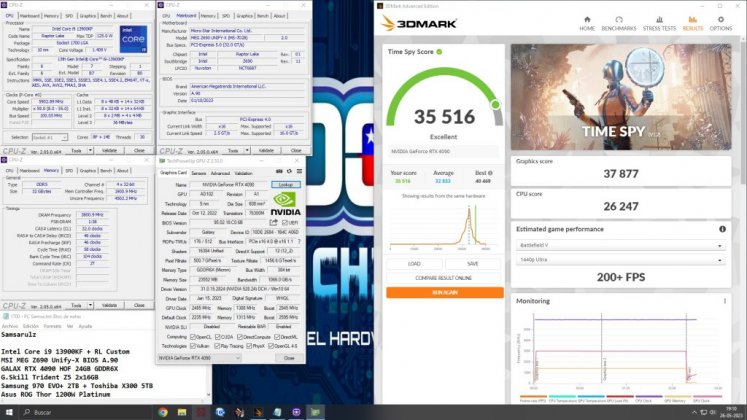Viewport: 747px width, 420px height.
Task: Click the info icon next to Best score
Action: [490, 173]
